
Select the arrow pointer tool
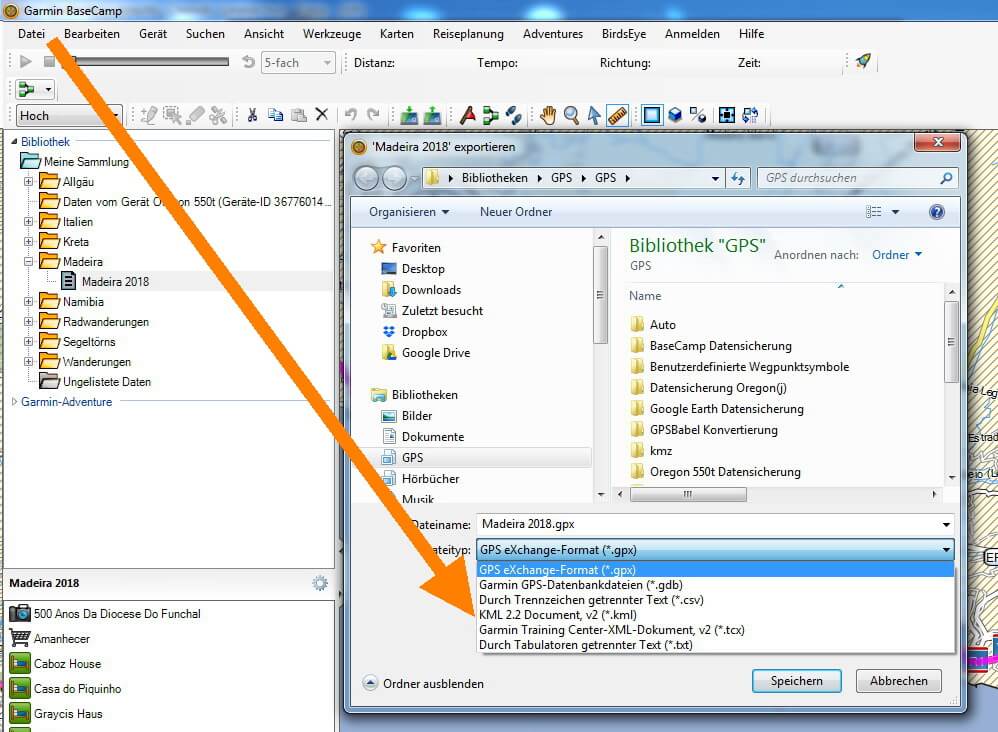[x=594, y=115]
